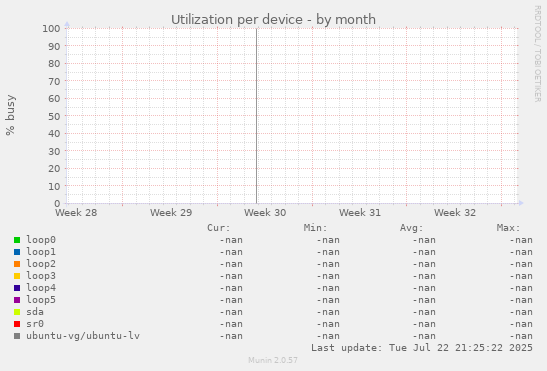This screenshot has width=547, height=371.
Task: Click sr0 Avg value -nan
Action: pos(424,324)
